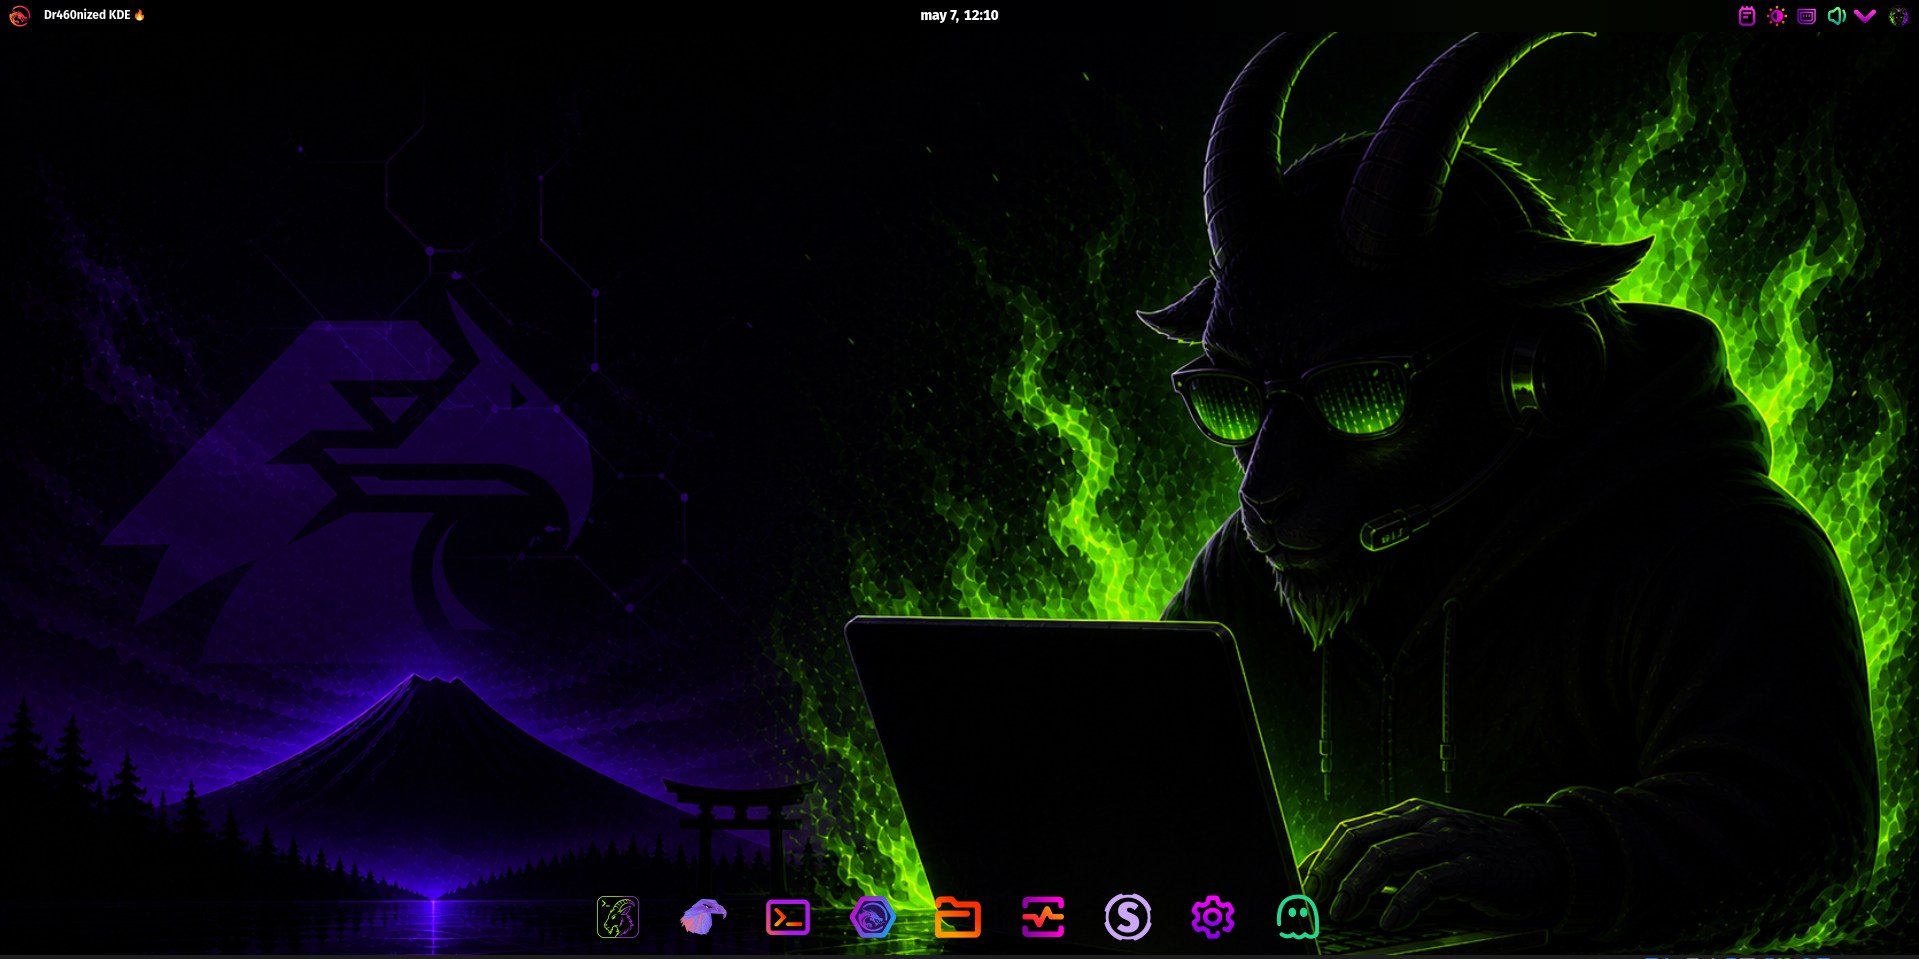This screenshot has width=1919, height=959.
Task: Launch the circled S app in dock
Action: point(1128,917)
